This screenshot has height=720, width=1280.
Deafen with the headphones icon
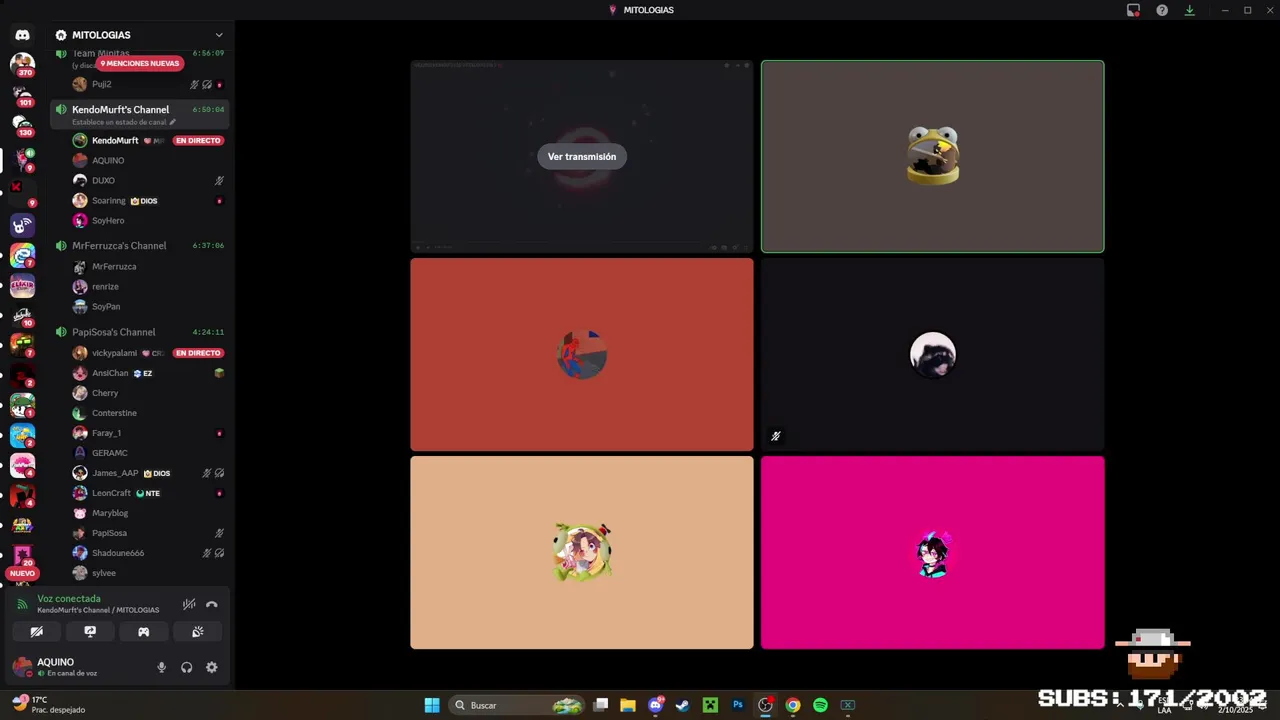[x=187, y=667]
